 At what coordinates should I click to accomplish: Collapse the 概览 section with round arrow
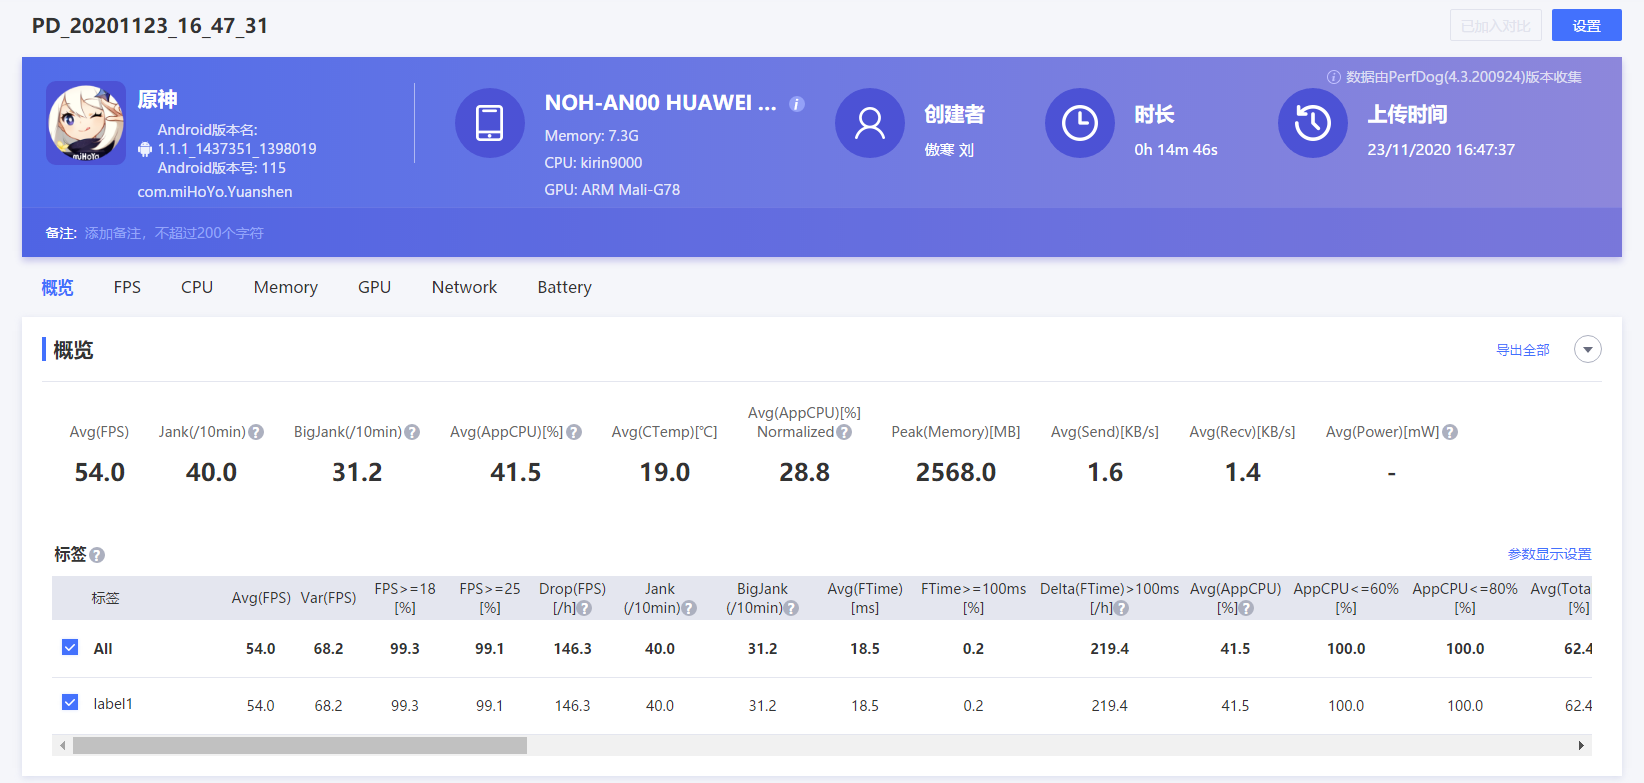(x=1588, y=349)
